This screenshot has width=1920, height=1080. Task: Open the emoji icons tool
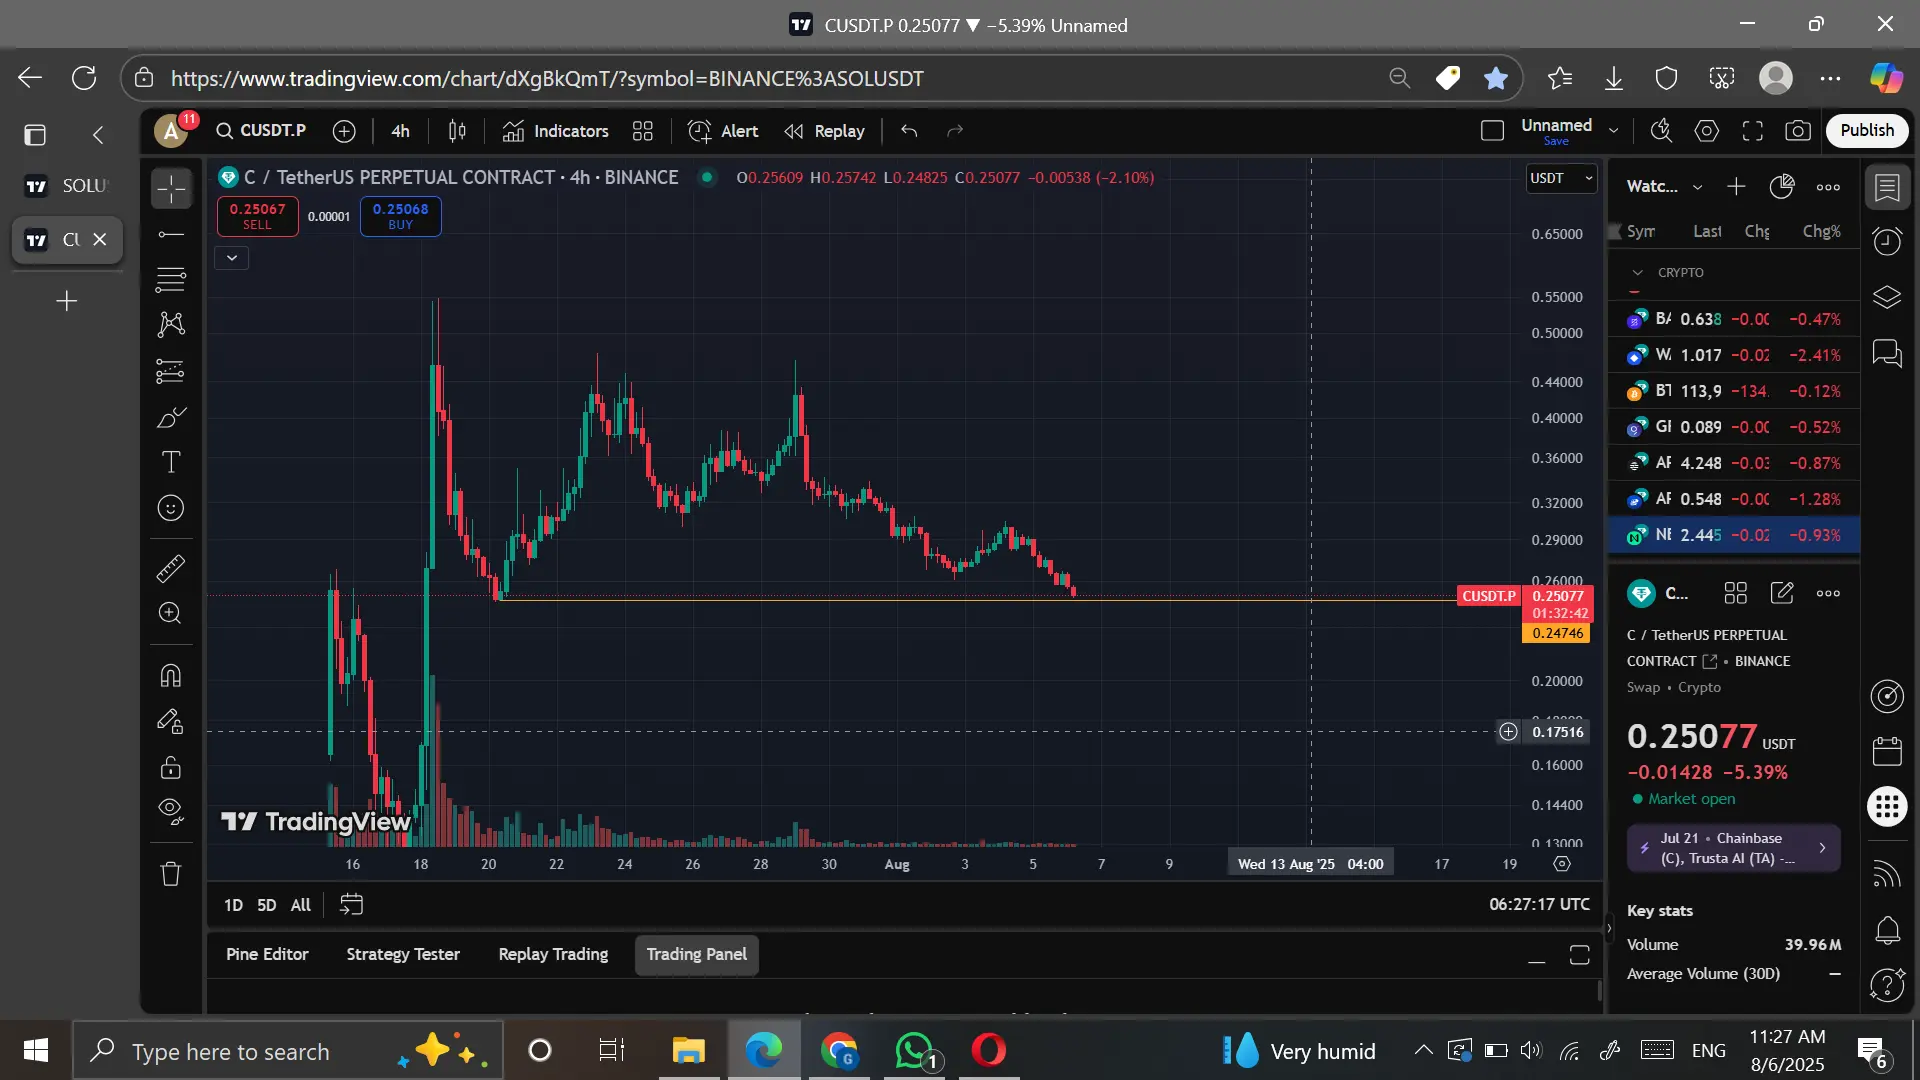(x=171, y=508)
